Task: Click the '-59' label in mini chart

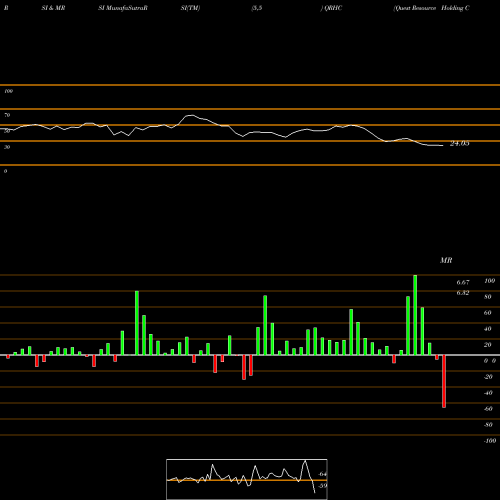Action: point(322,486)
